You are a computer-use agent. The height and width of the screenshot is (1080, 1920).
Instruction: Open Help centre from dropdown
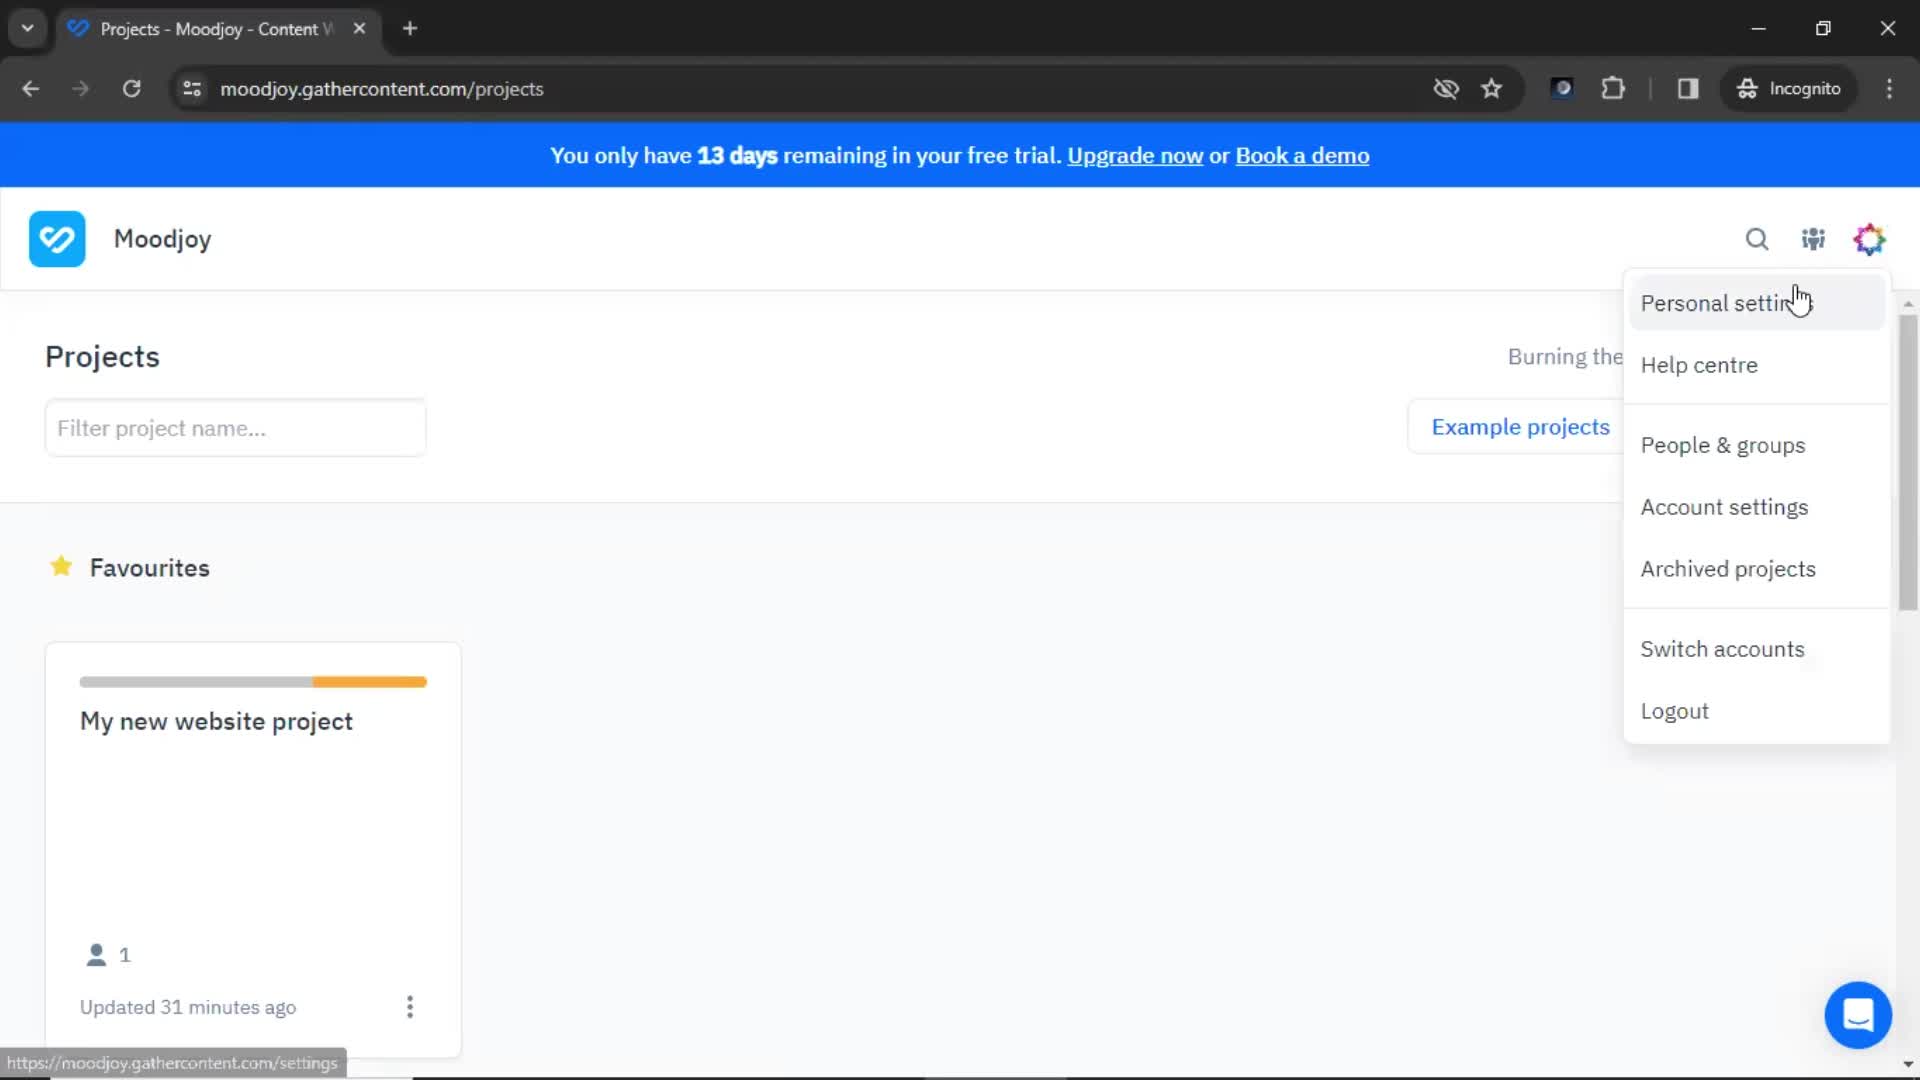point(1700,364)
